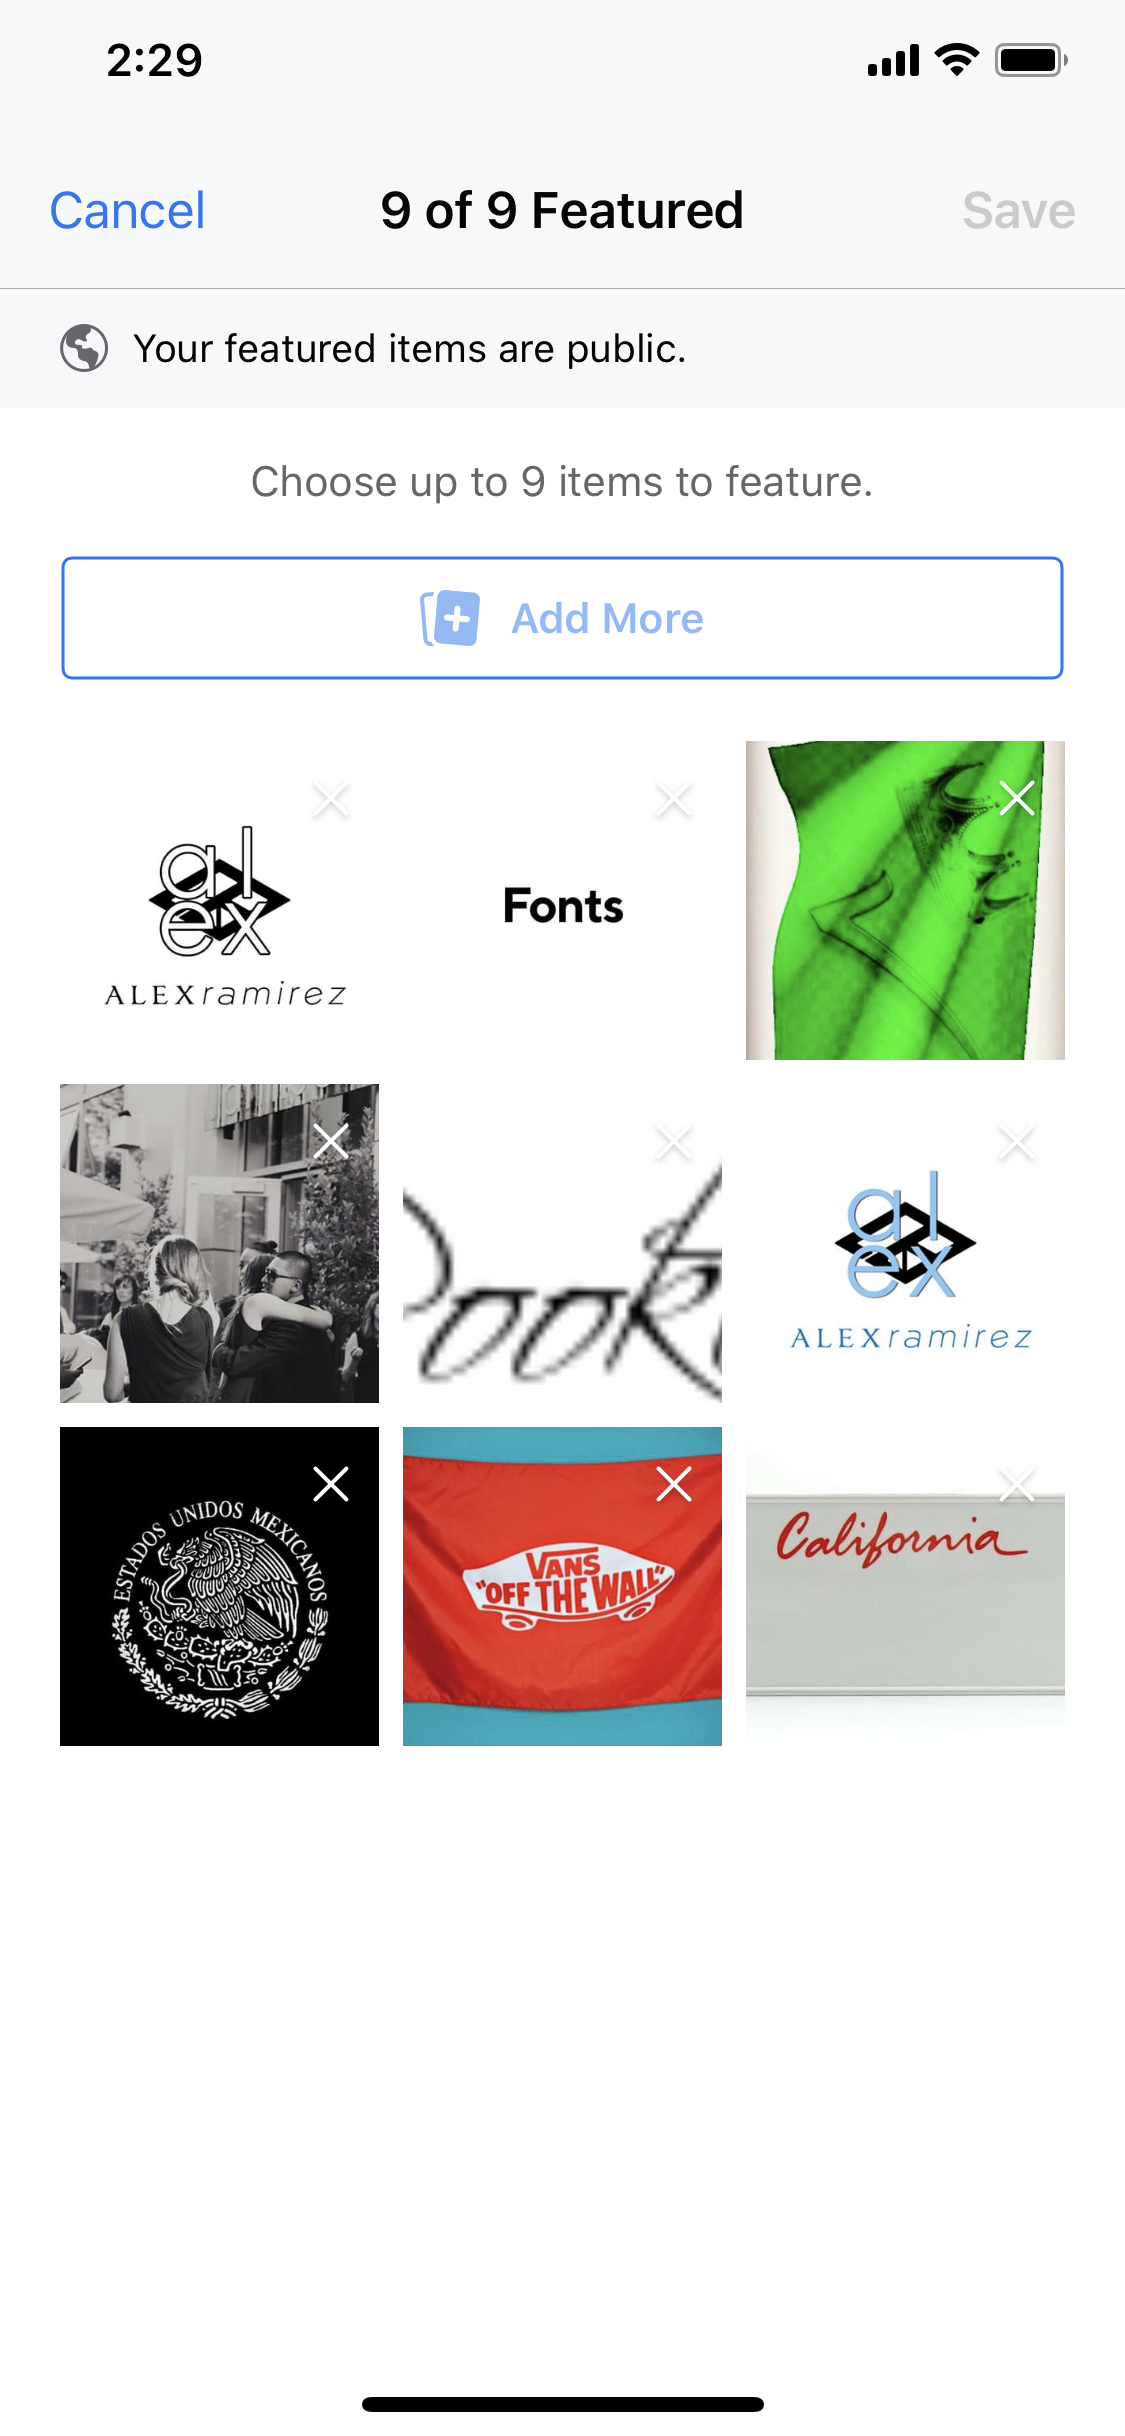Open the California plate thumbnail
Viewport: 1125px width, 2436px height.
tap(905, 1586)
